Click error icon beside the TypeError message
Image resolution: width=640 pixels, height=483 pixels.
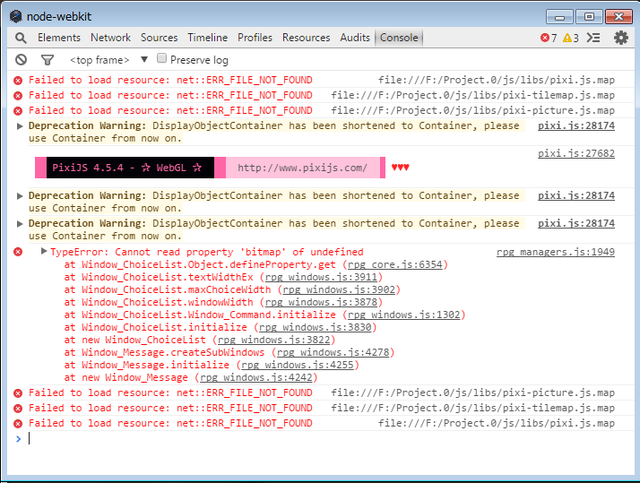(x=18, y=252)
